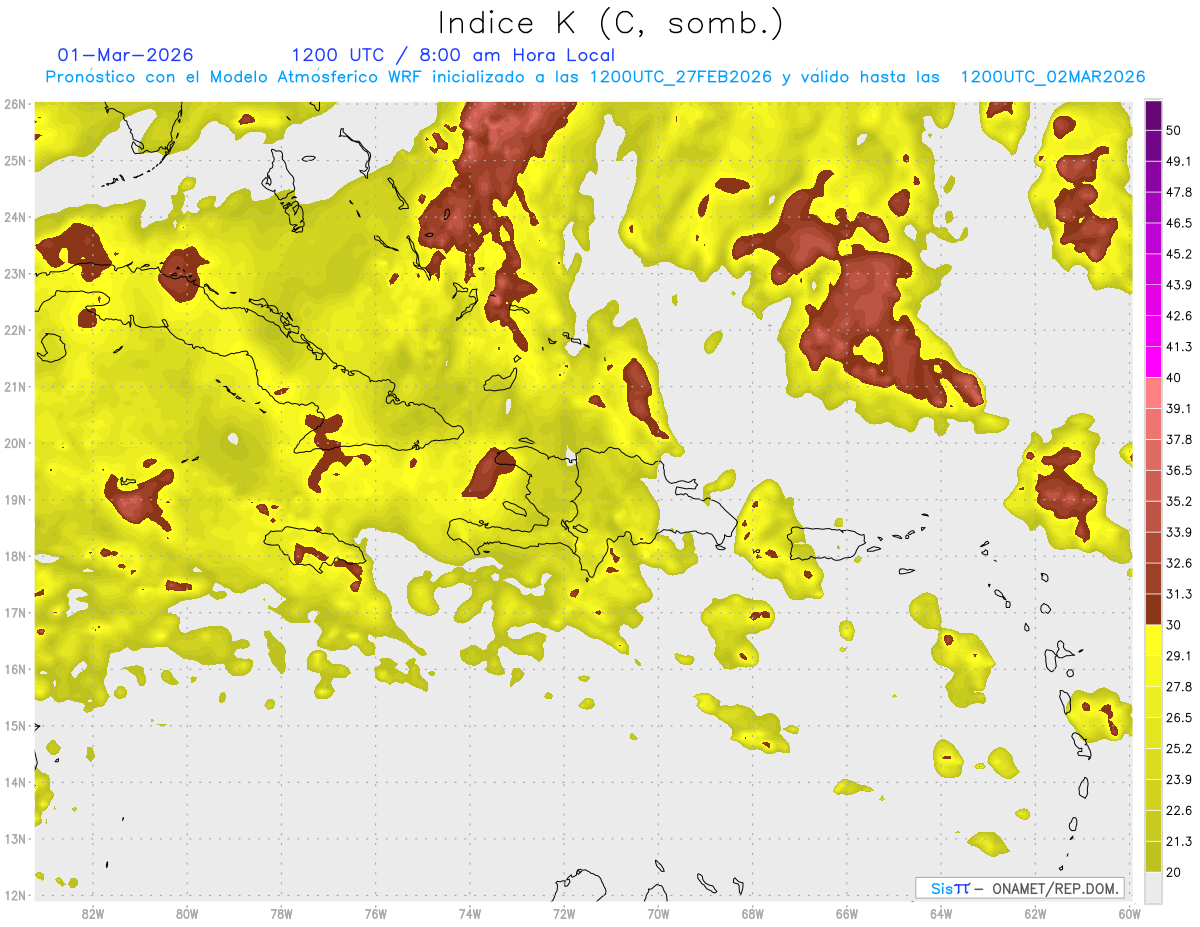Click the colorbar value 31.3

(1179, 594)
